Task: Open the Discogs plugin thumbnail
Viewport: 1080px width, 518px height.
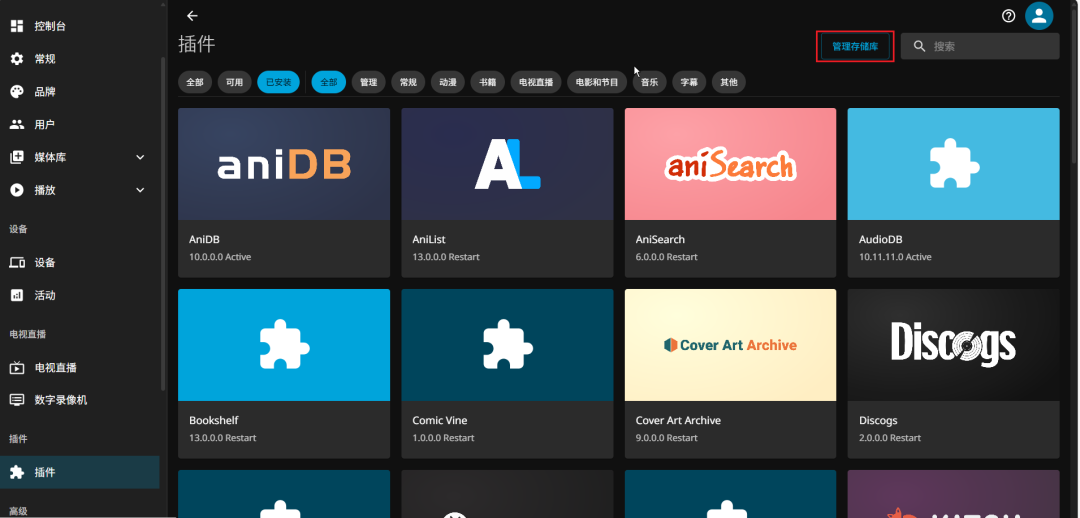Action: click(x=953, y=344)
